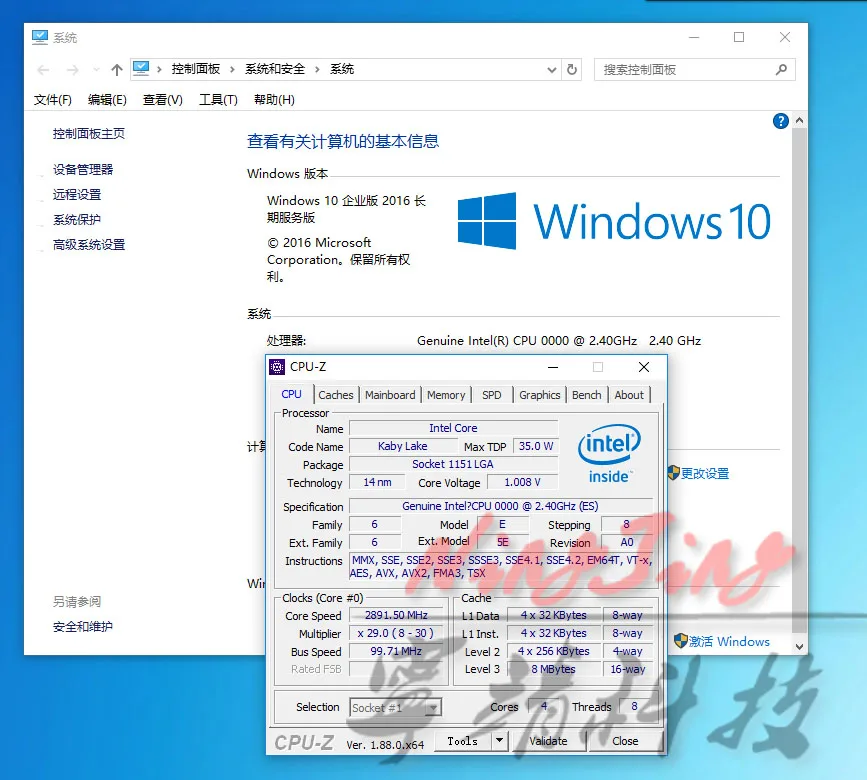Expand the address bar history dropdown
This screenshot has width=867, height=780.
pyautogui.click(x=551, y=70)
